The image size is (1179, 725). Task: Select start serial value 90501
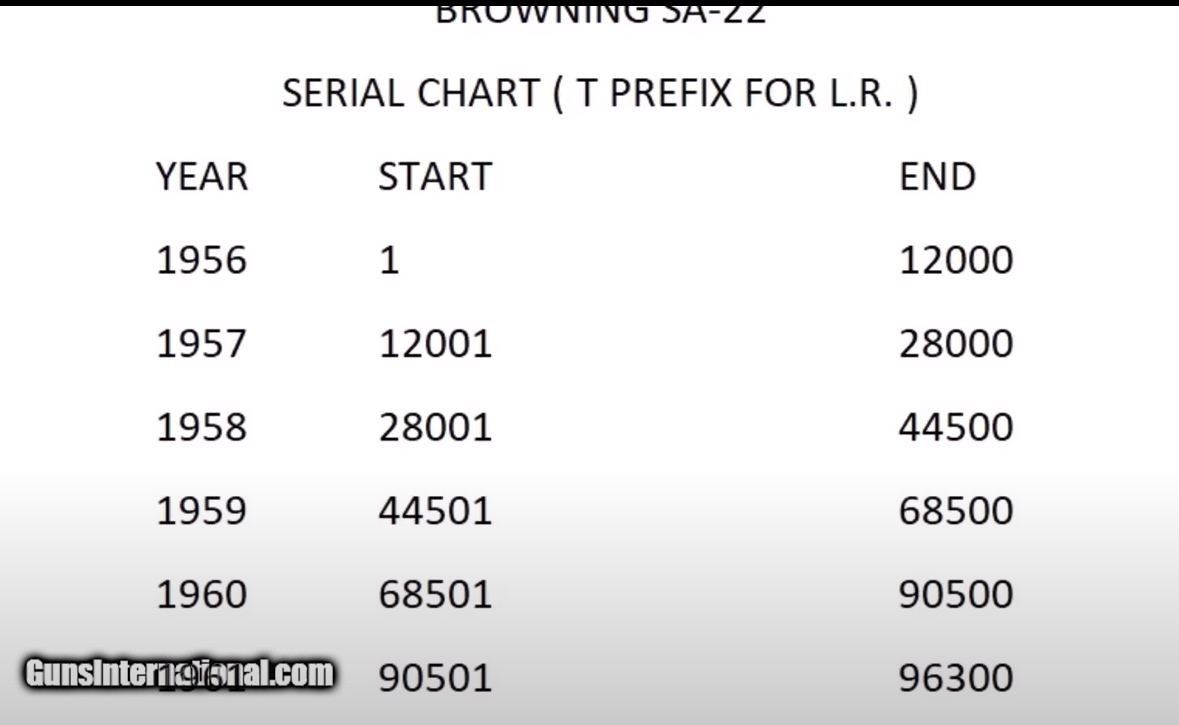point(435,678)
